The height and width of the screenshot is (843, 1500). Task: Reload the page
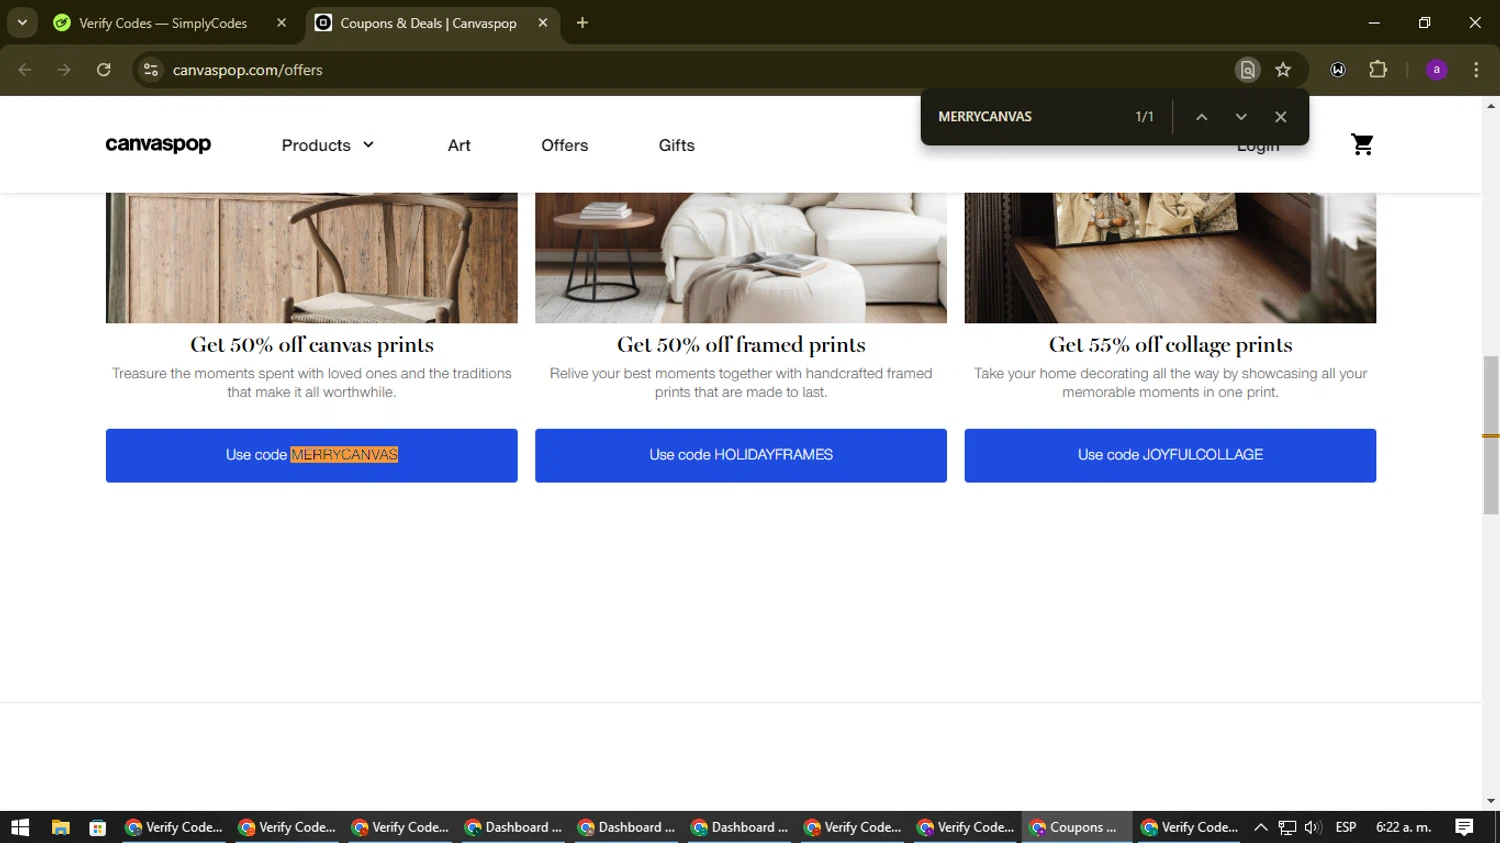point(103,70)
